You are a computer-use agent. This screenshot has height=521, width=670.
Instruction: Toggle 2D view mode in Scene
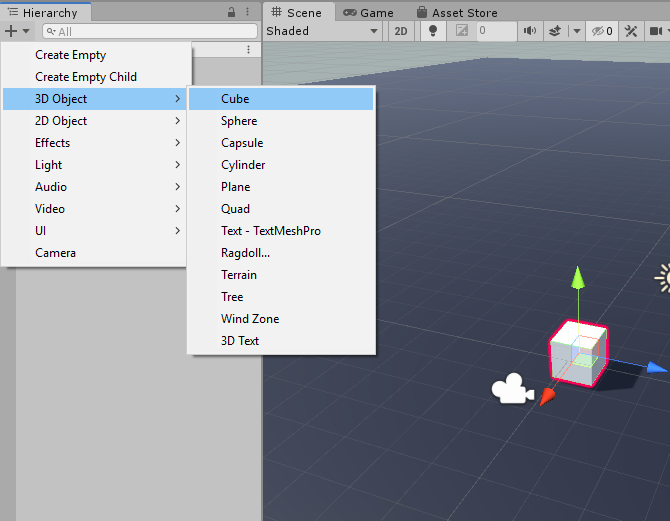point(401,31)
